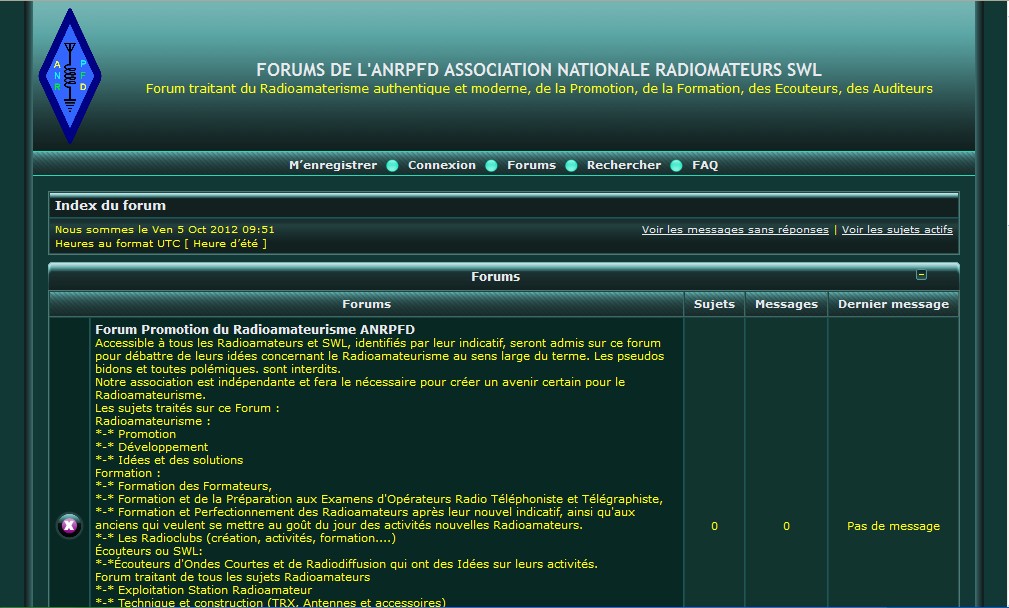Click the 'Heures au format UTC' text
The image size is (1009, 608).
point(118,244)
